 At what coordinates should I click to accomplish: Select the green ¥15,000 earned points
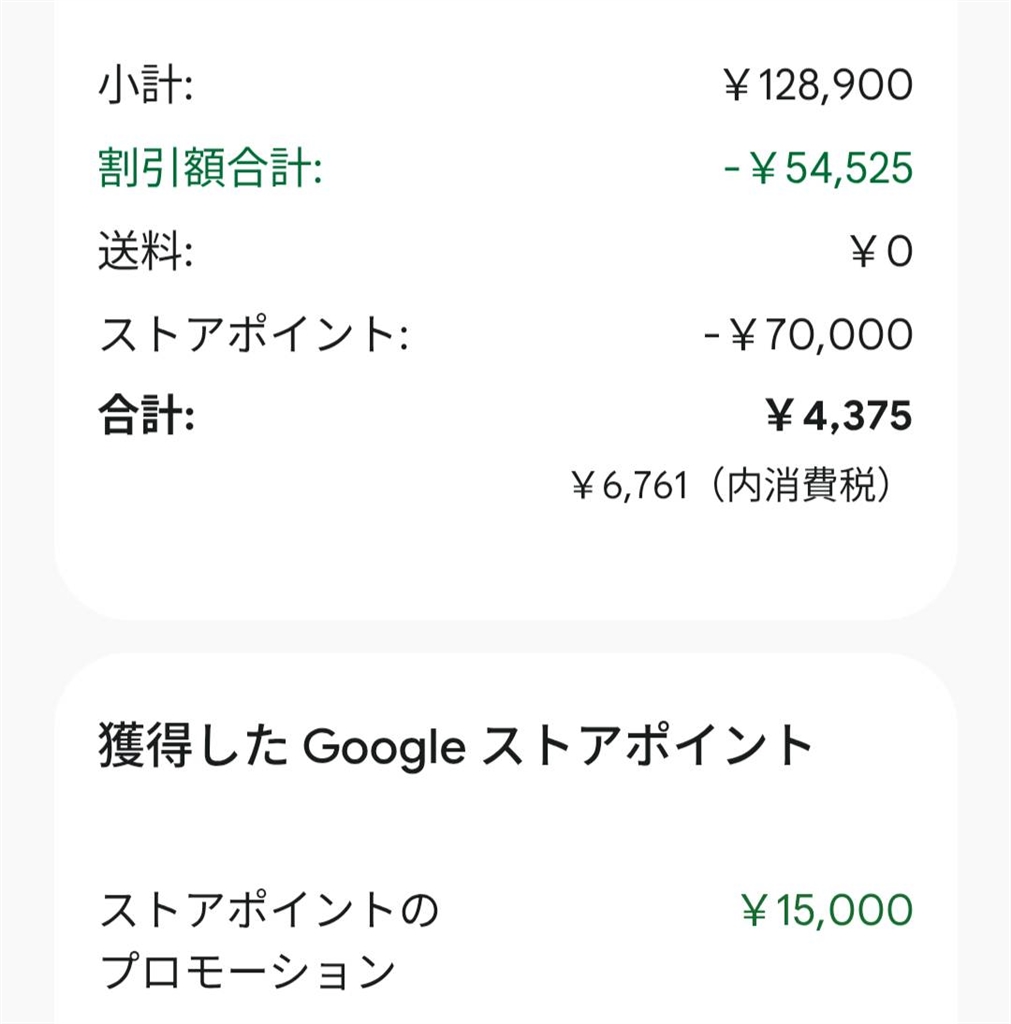pos(826,911)
